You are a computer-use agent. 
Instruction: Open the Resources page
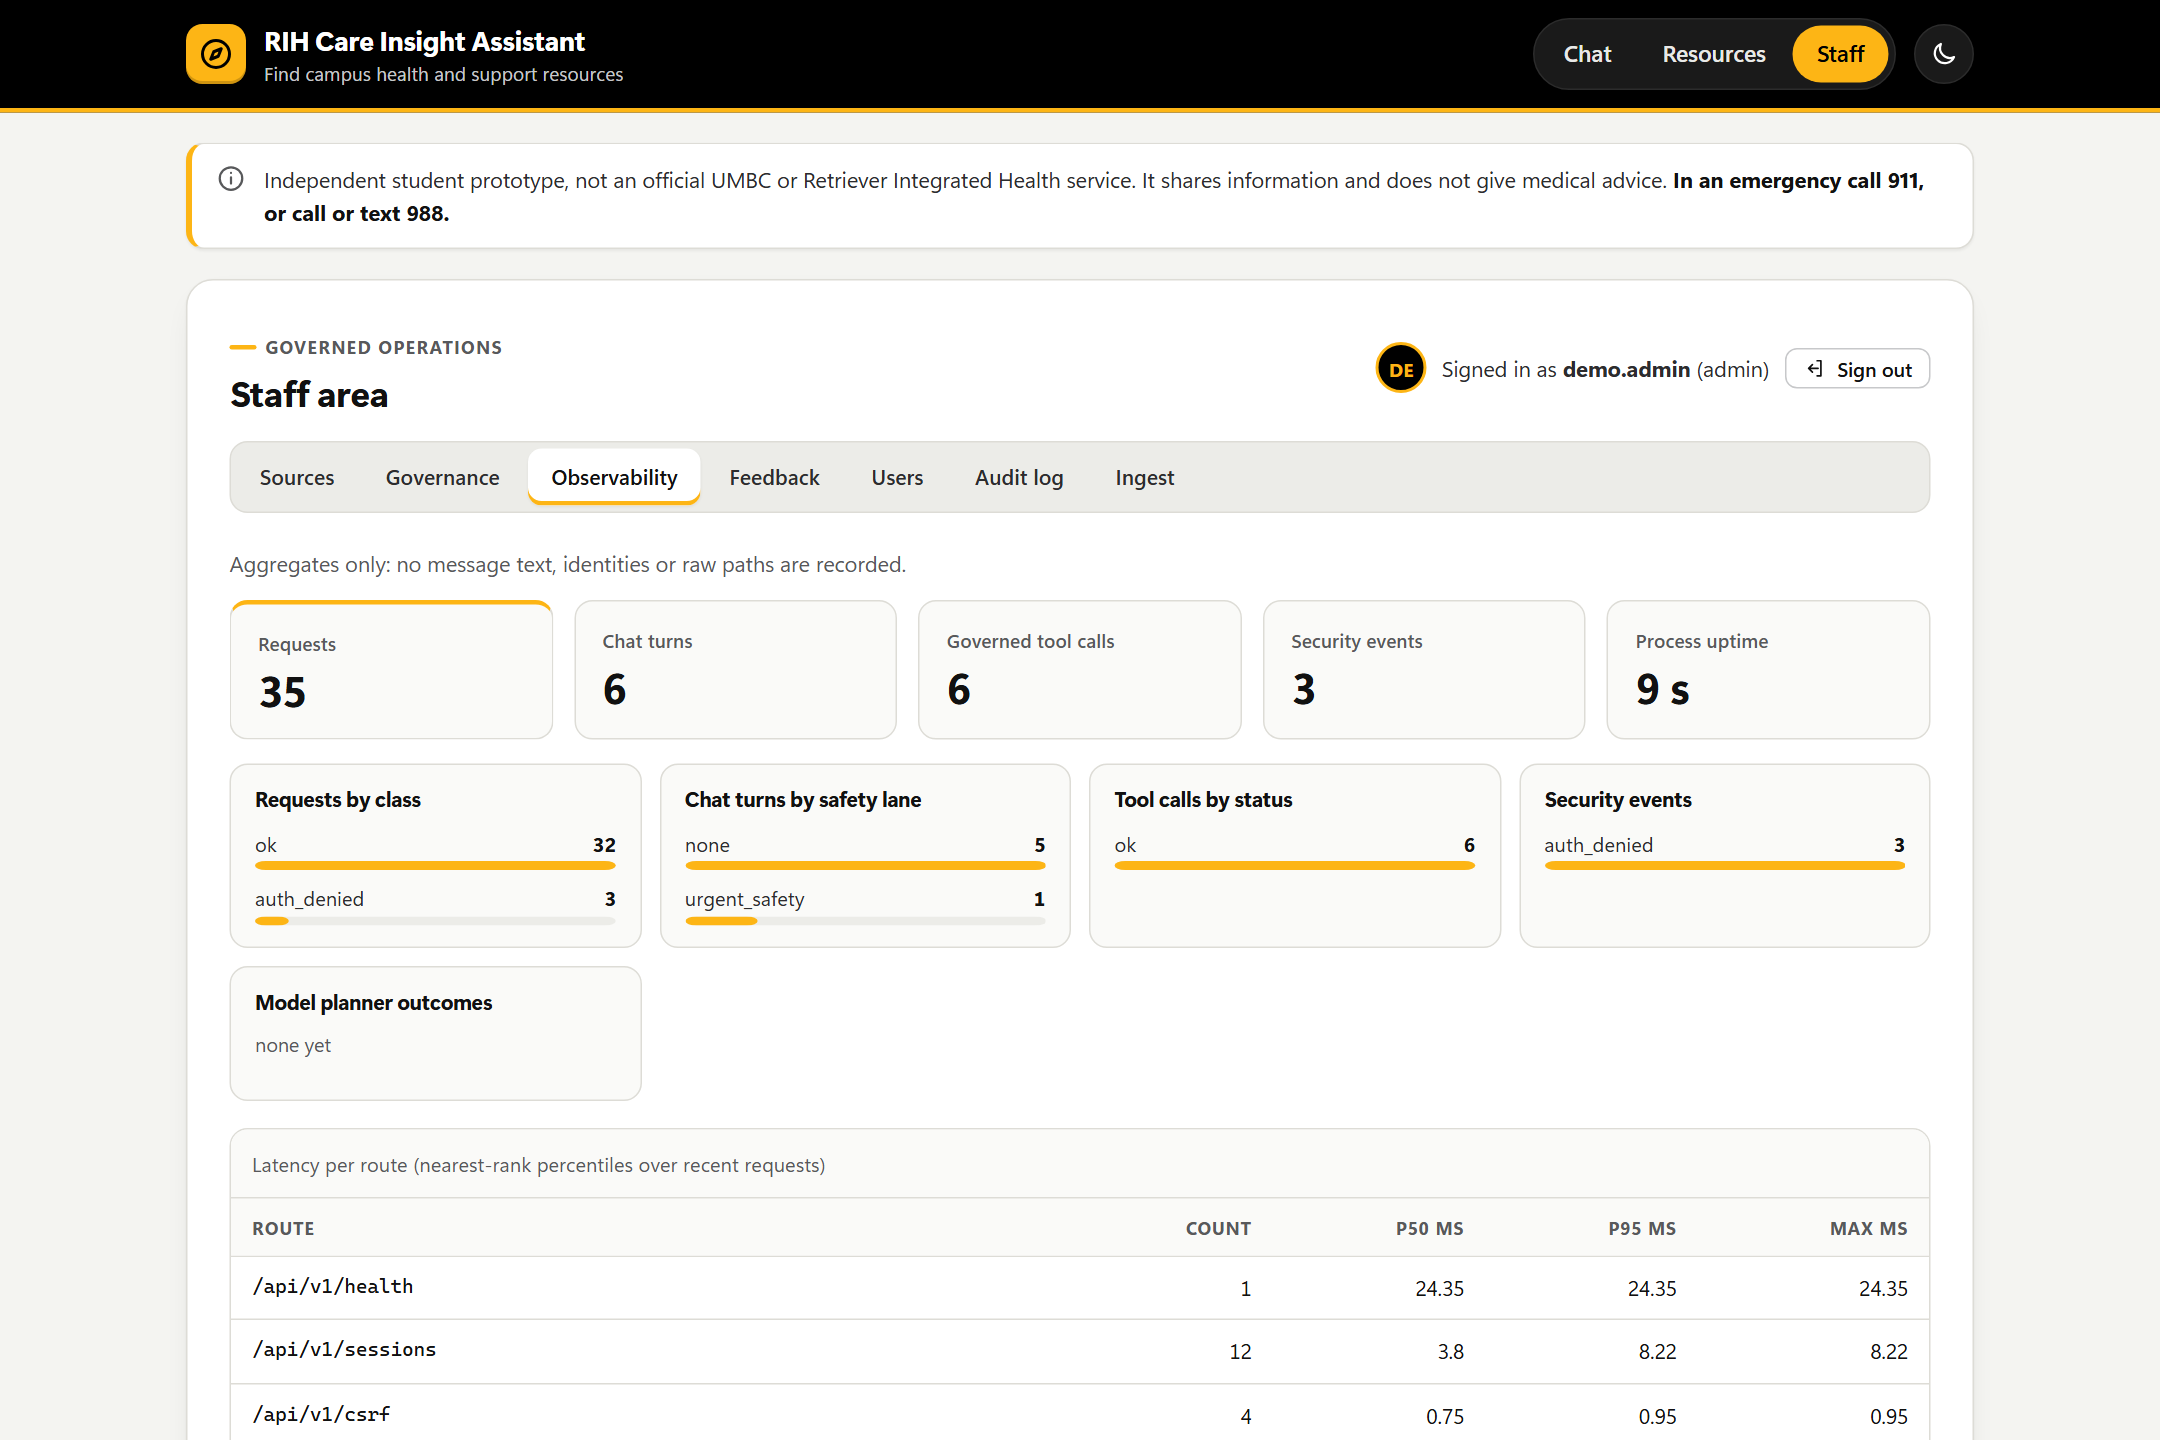[1713, 54]
